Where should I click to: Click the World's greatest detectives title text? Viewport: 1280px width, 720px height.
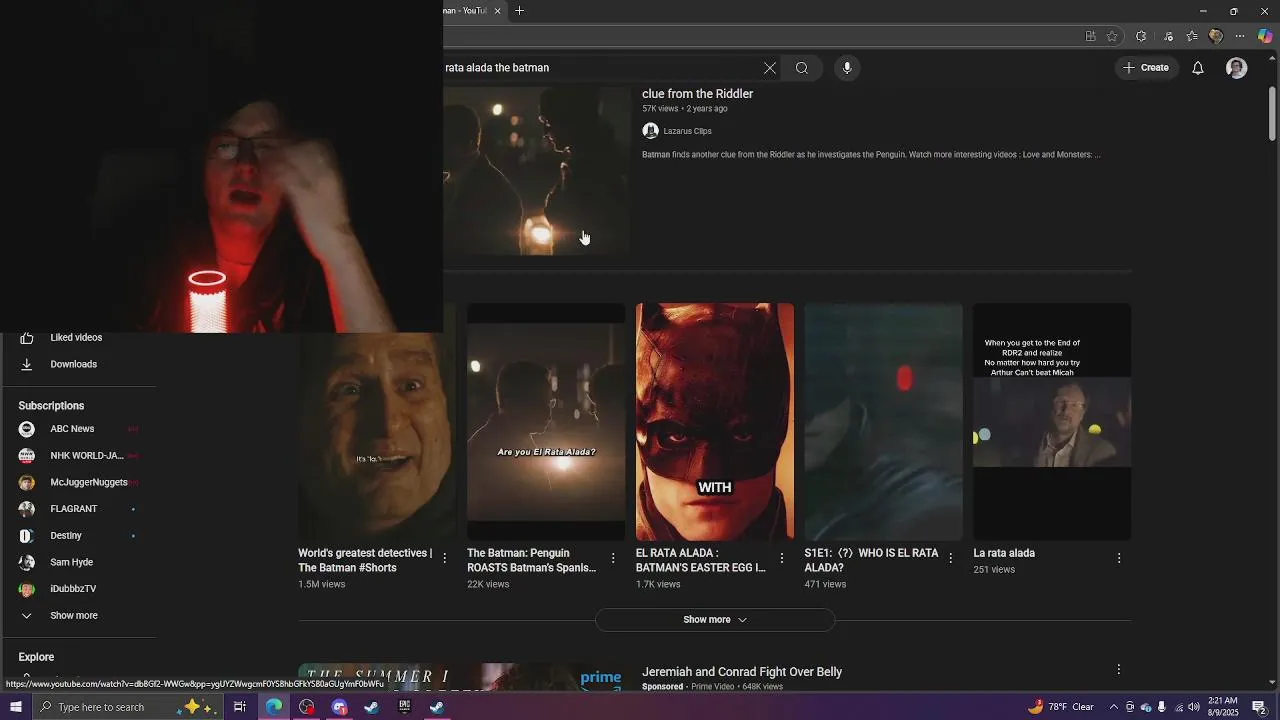point(365,560)
